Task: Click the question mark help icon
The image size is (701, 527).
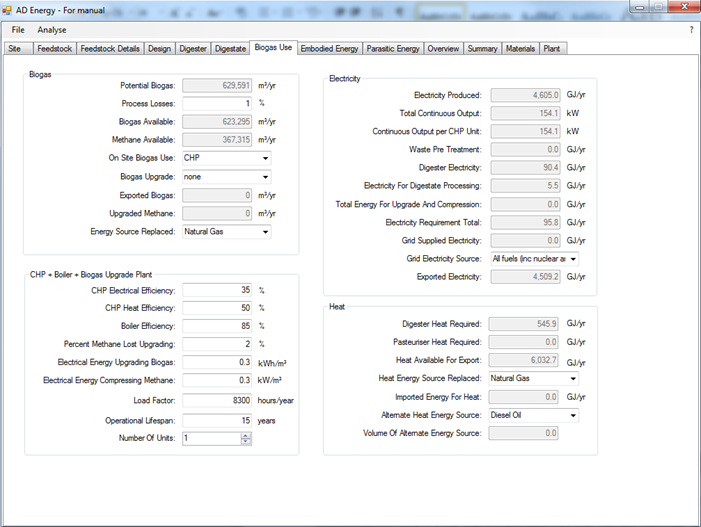Action: click(x=691, y=30)
